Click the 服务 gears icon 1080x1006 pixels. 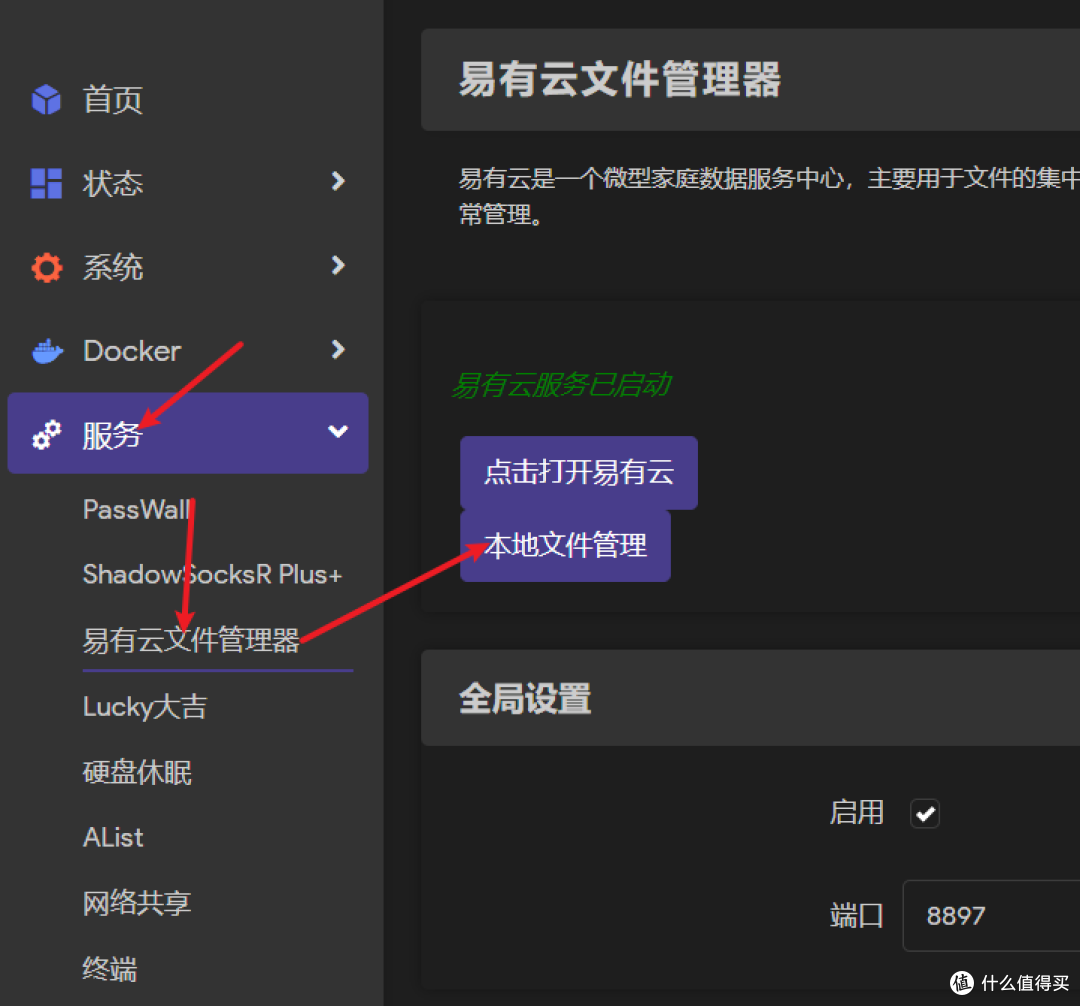[x=45, y=433]
